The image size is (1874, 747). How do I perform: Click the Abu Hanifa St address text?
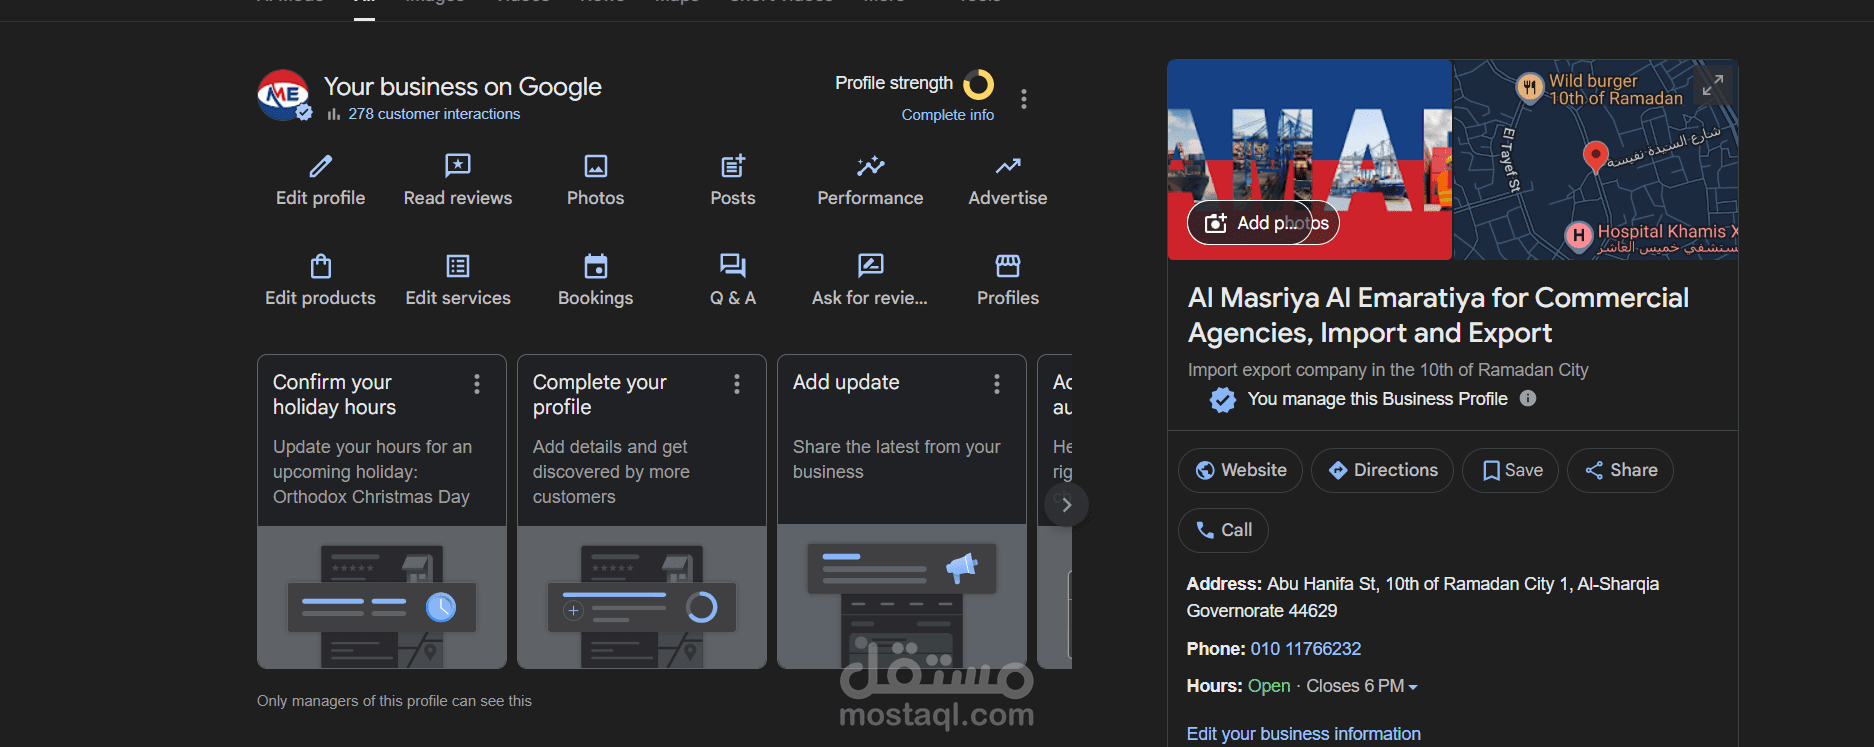1422,597
